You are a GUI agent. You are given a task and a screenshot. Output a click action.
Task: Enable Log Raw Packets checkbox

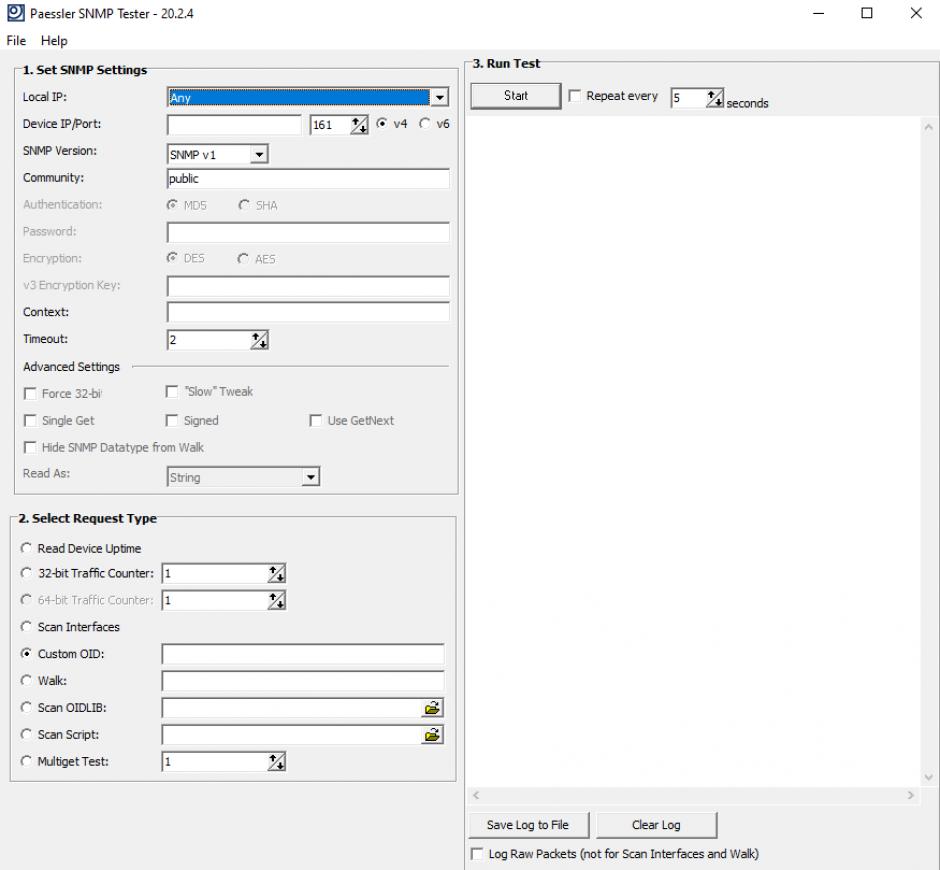(x=477, y=854)
